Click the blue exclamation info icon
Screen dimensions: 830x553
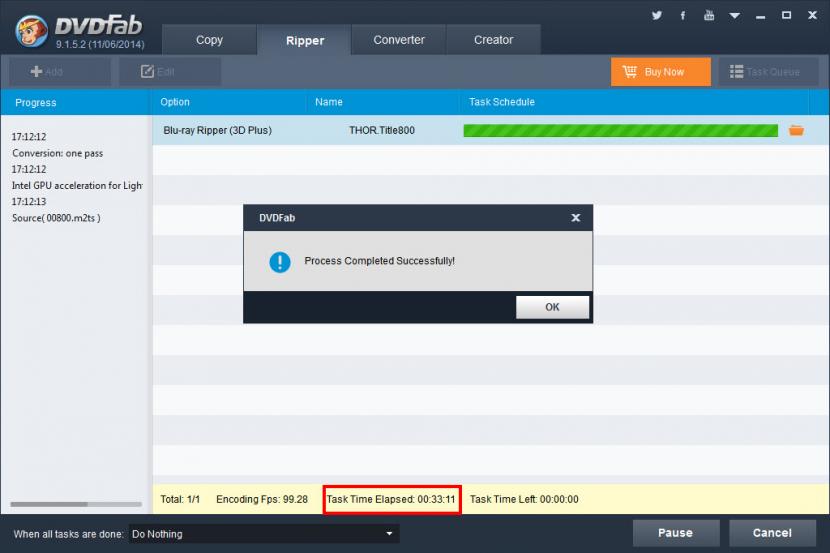[279, 261]
